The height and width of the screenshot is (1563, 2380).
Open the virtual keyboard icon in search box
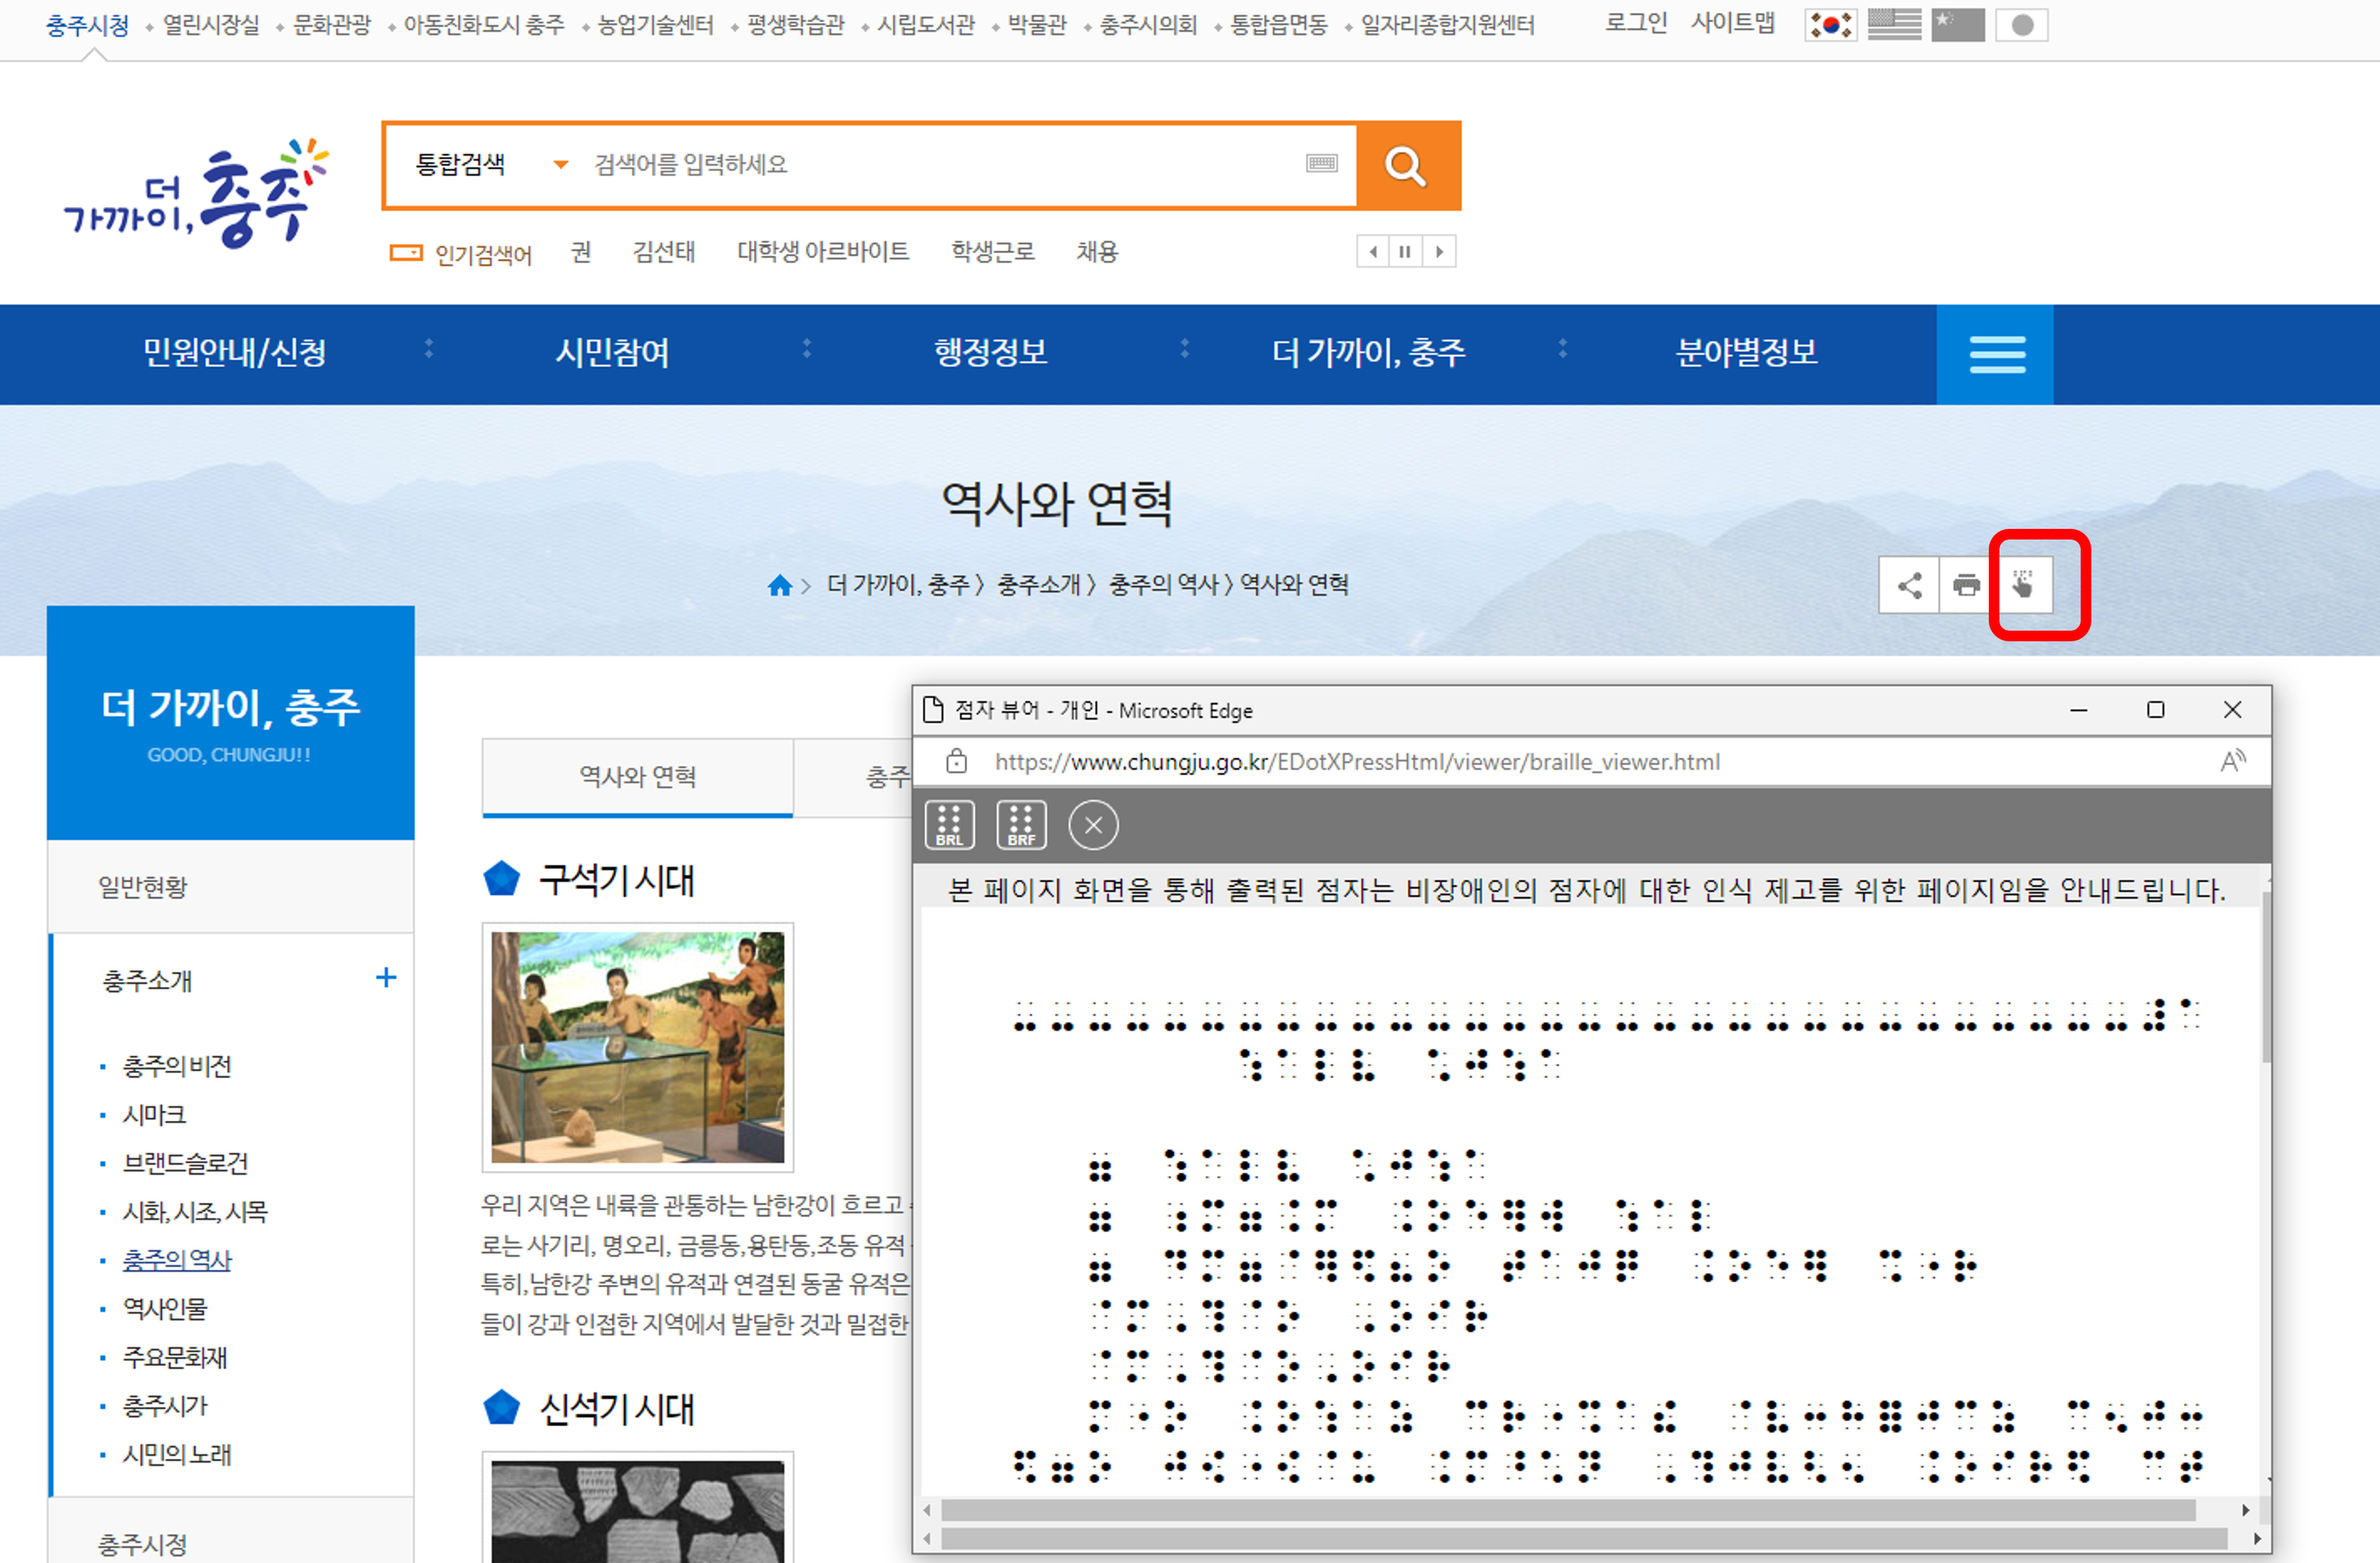click(x=1321, y=164)
